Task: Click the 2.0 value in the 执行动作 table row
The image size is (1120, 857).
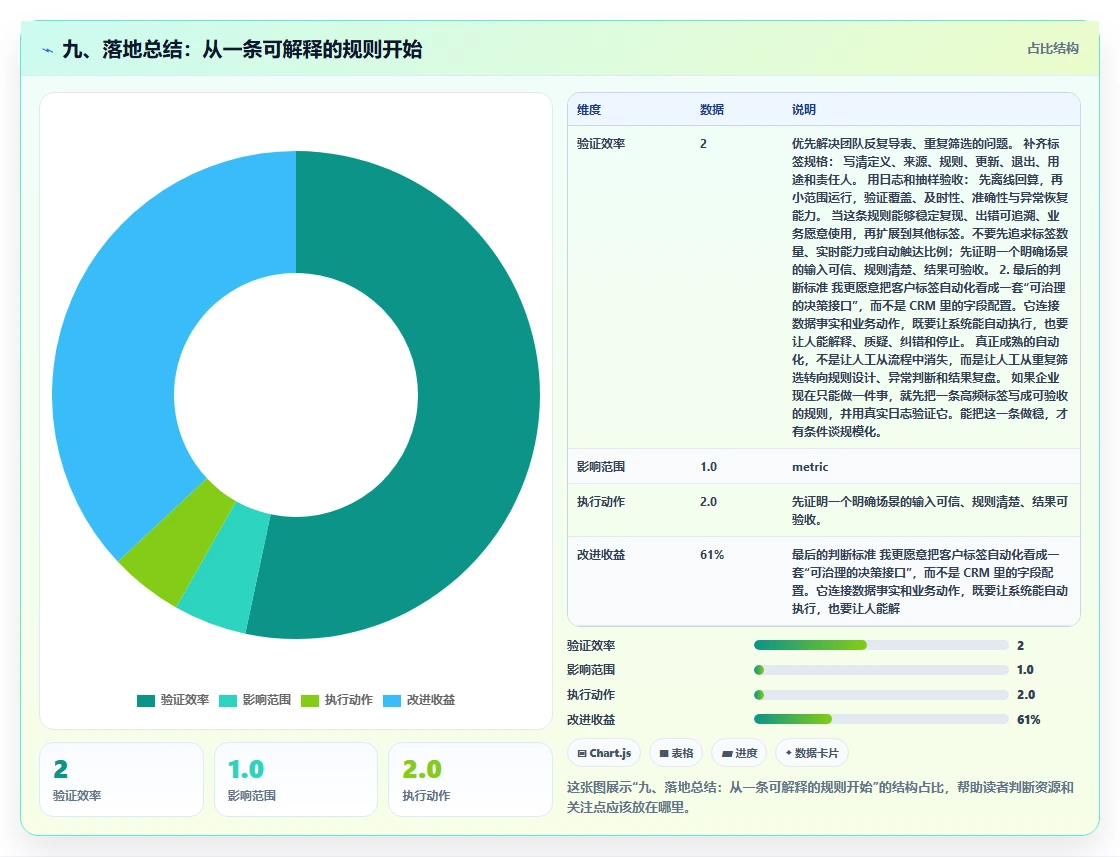Action: (x=709, y=501)
